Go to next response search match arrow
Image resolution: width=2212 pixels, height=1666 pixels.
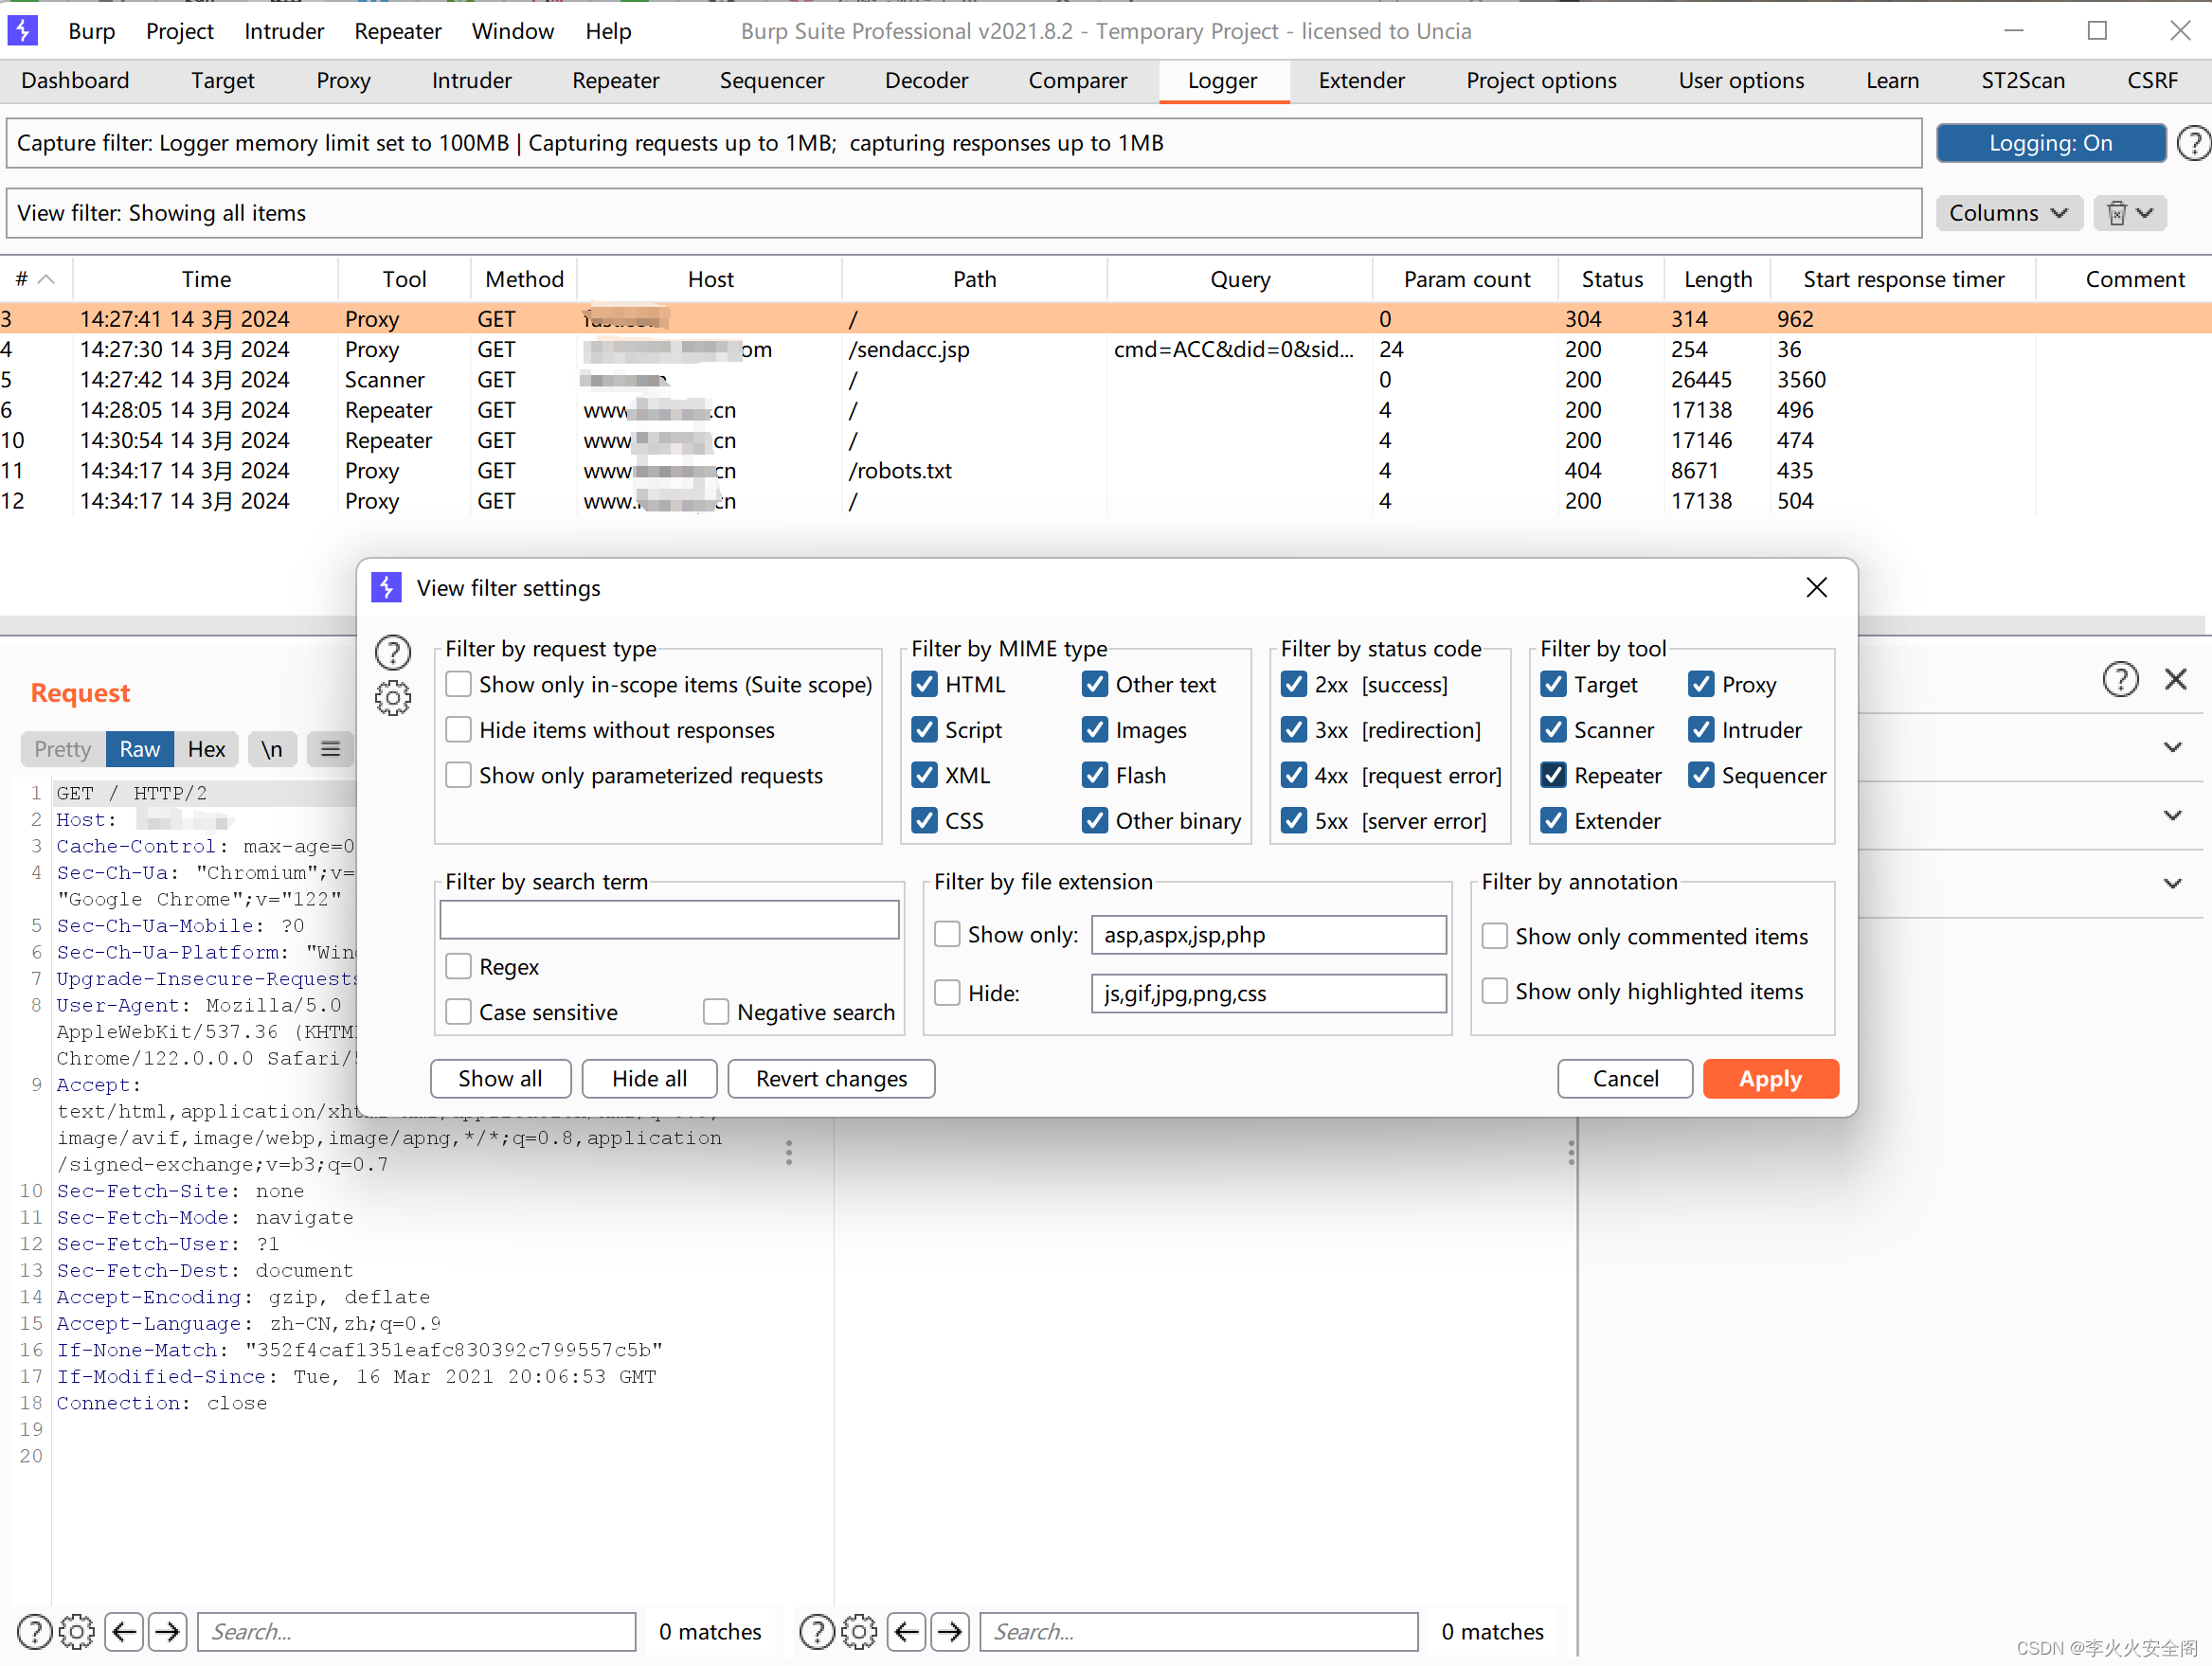[950, 1631]
